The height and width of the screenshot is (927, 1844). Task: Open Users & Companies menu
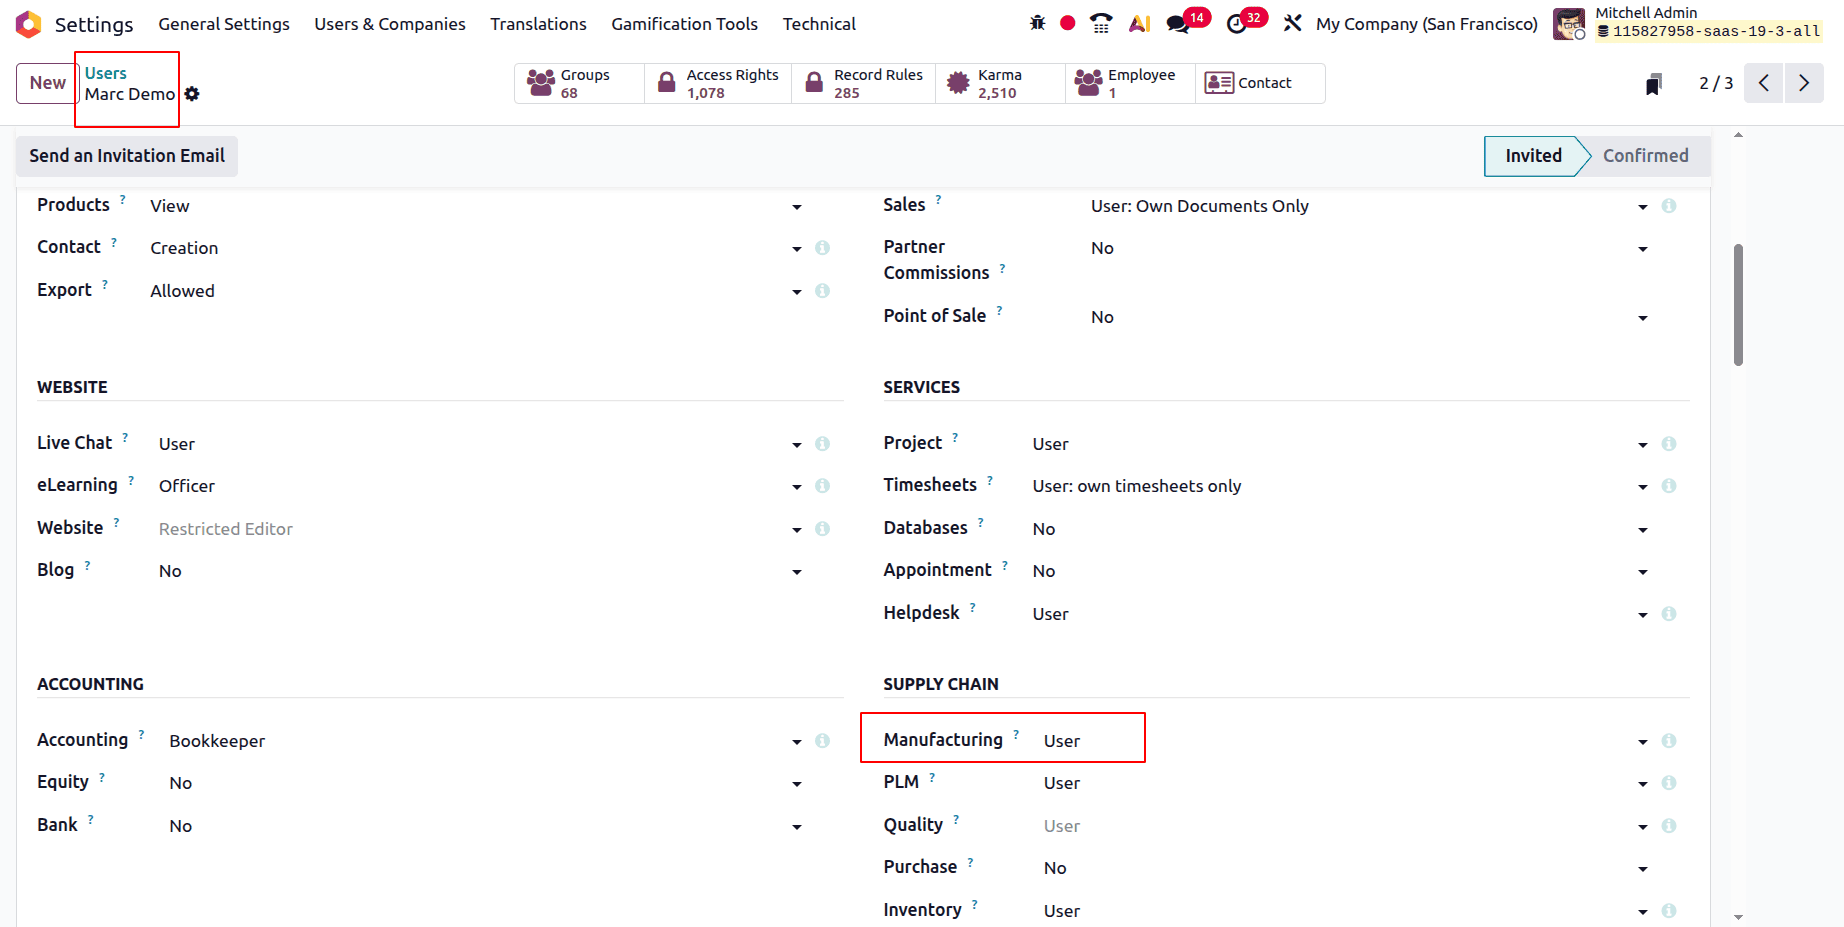390,24
